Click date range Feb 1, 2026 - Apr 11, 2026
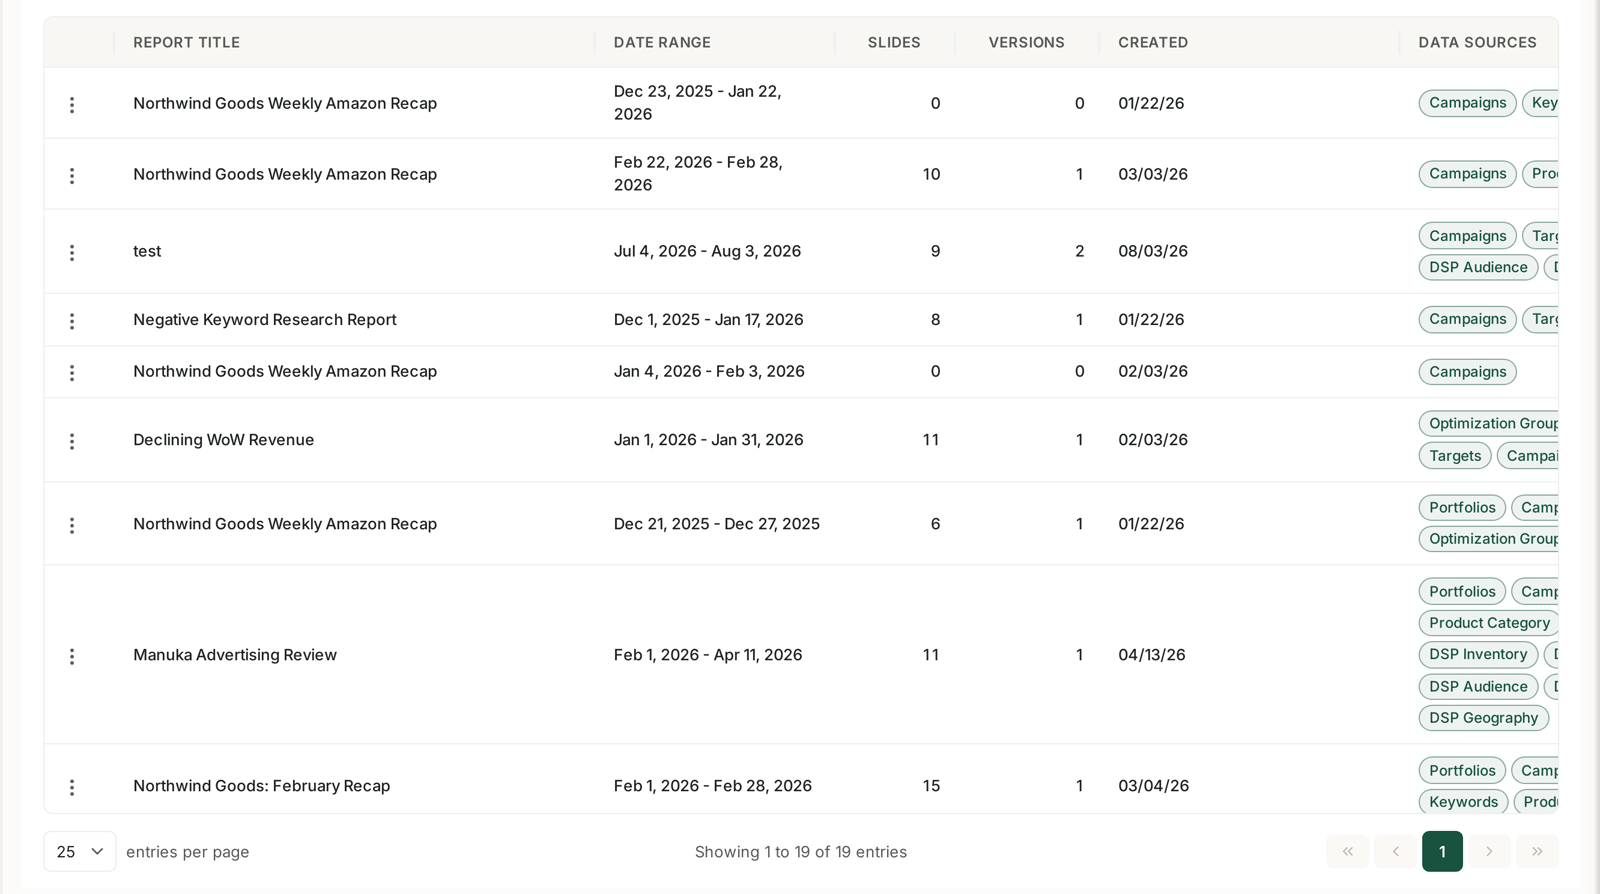The width and height of the screenshot is (1600, 894). (x=708, y=655)
